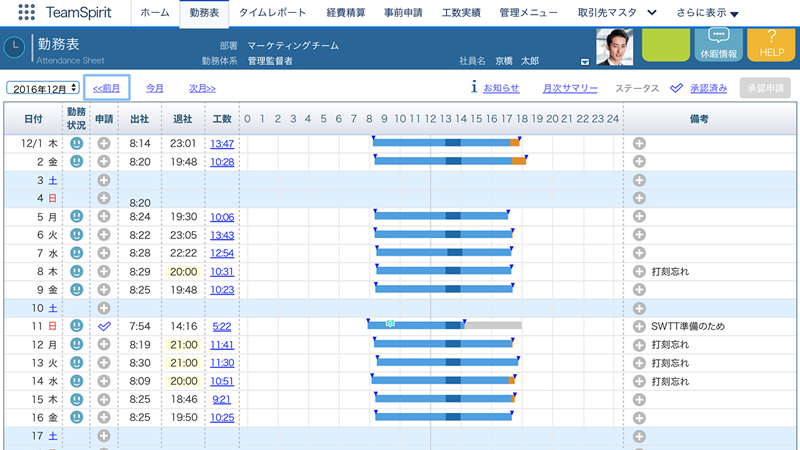800x450 pixels.
Task: Click the 20:00 leave time on 12/8
Action: [x=183, y=271]
